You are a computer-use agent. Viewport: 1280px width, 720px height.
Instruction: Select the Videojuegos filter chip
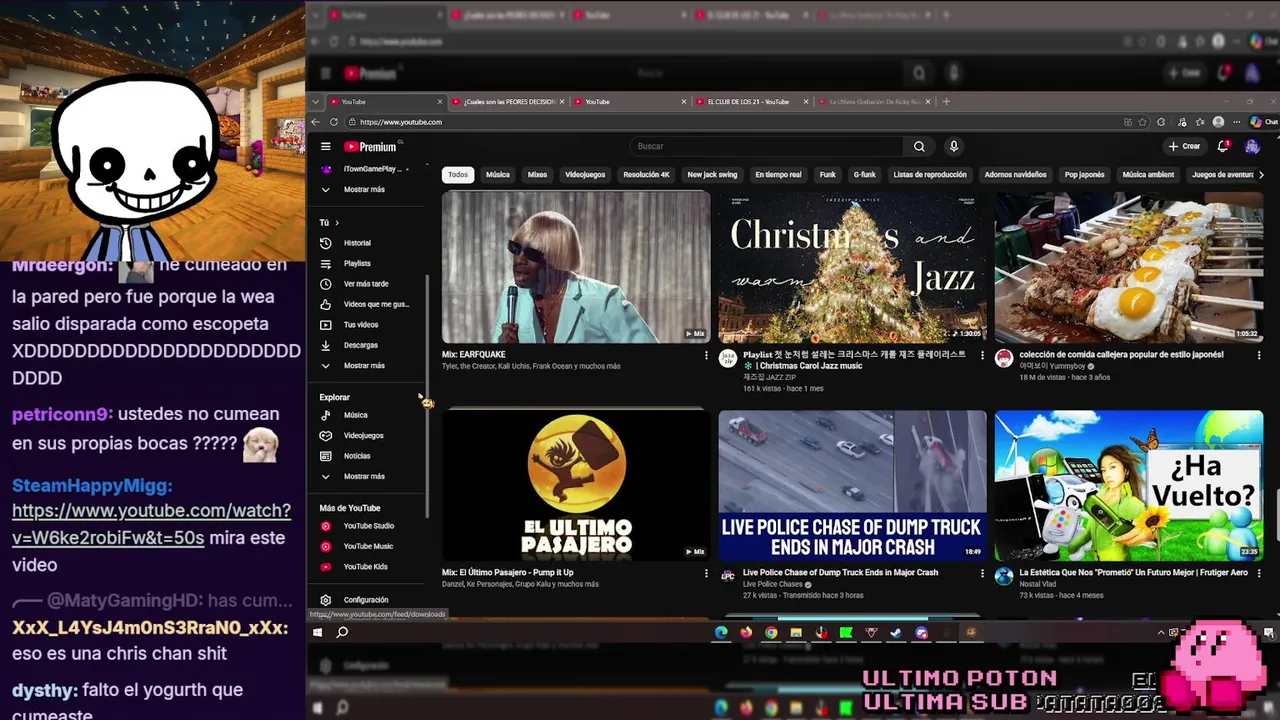[585, 175]
